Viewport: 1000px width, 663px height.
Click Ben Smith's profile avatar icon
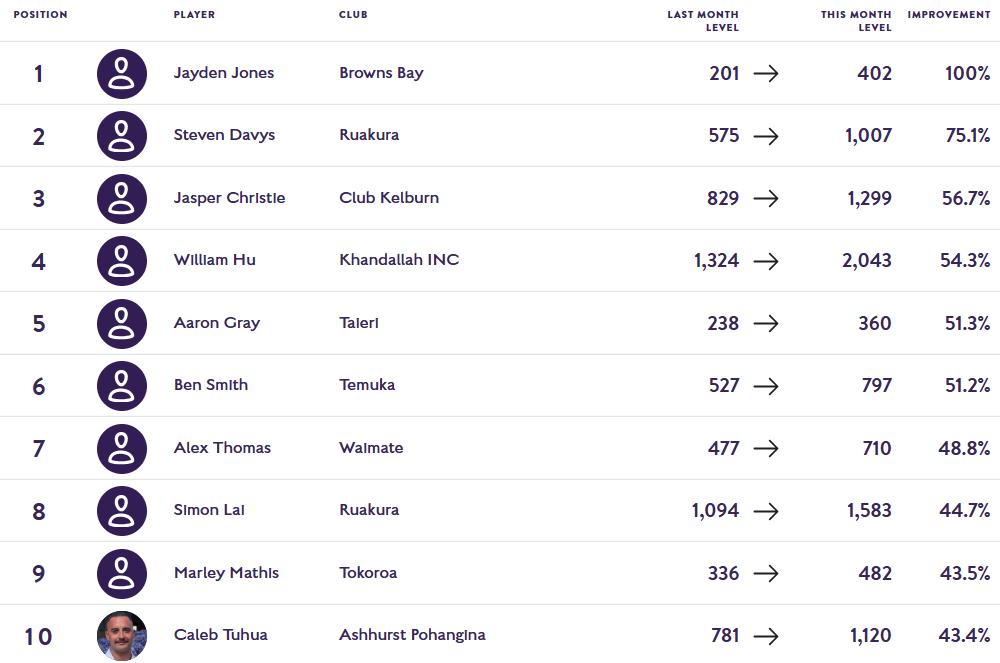pos(122,386)
